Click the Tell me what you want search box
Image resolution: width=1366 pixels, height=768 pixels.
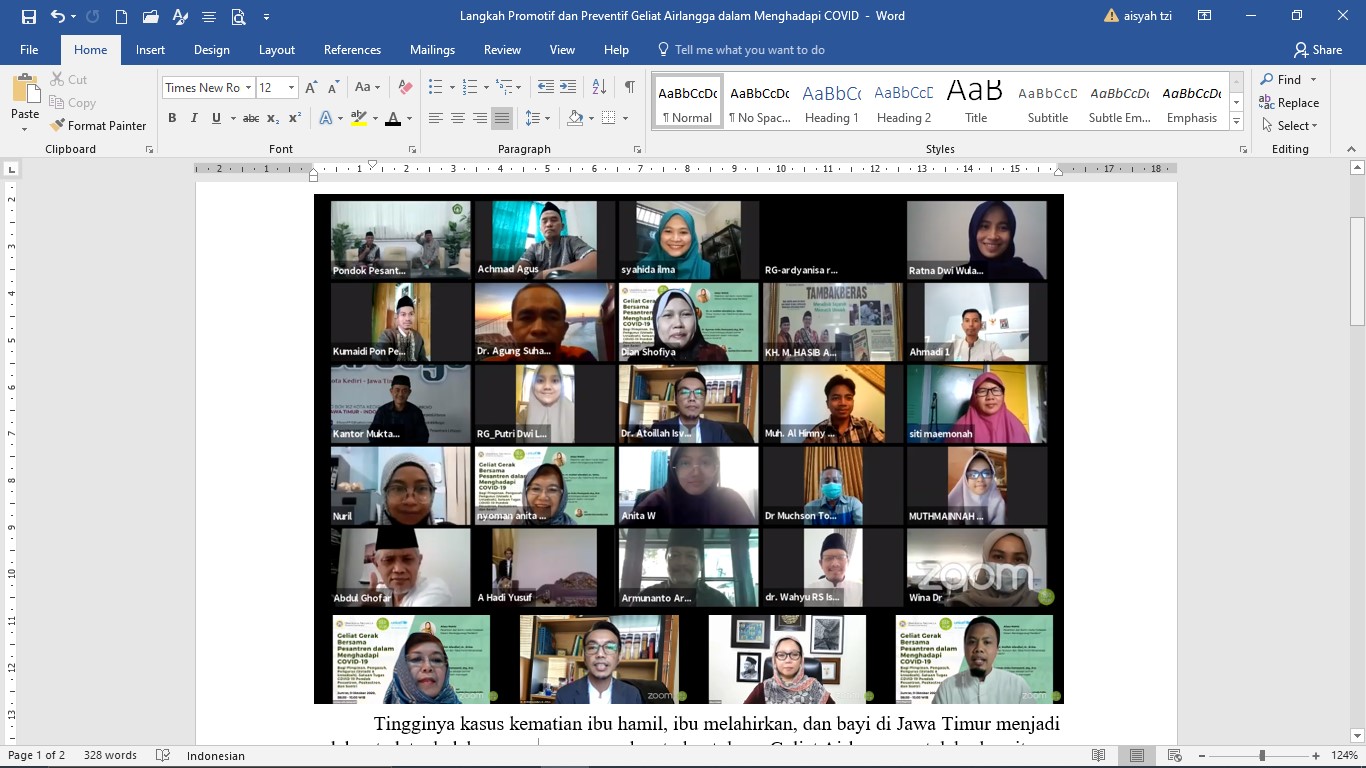coord(749,50)
